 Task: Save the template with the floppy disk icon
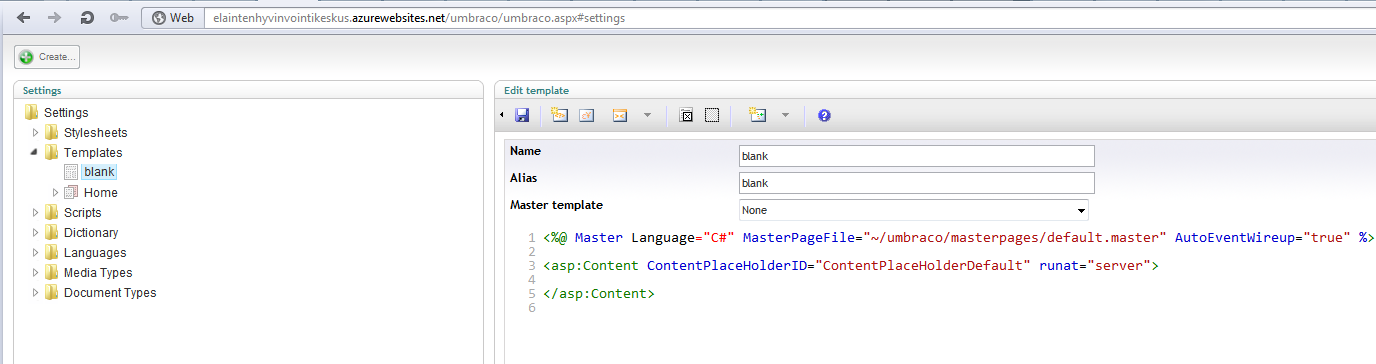(522, 116)
